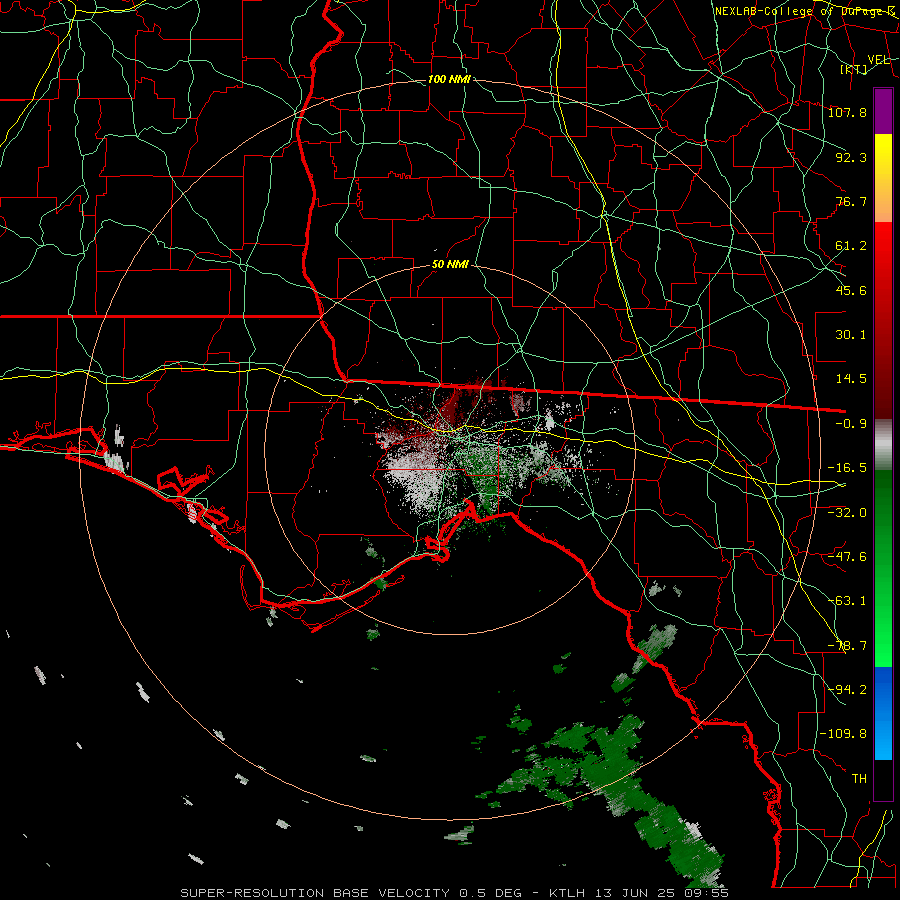
Task: Click the NEXLAB-College of DuPage credit text
Action: point(805,11)
